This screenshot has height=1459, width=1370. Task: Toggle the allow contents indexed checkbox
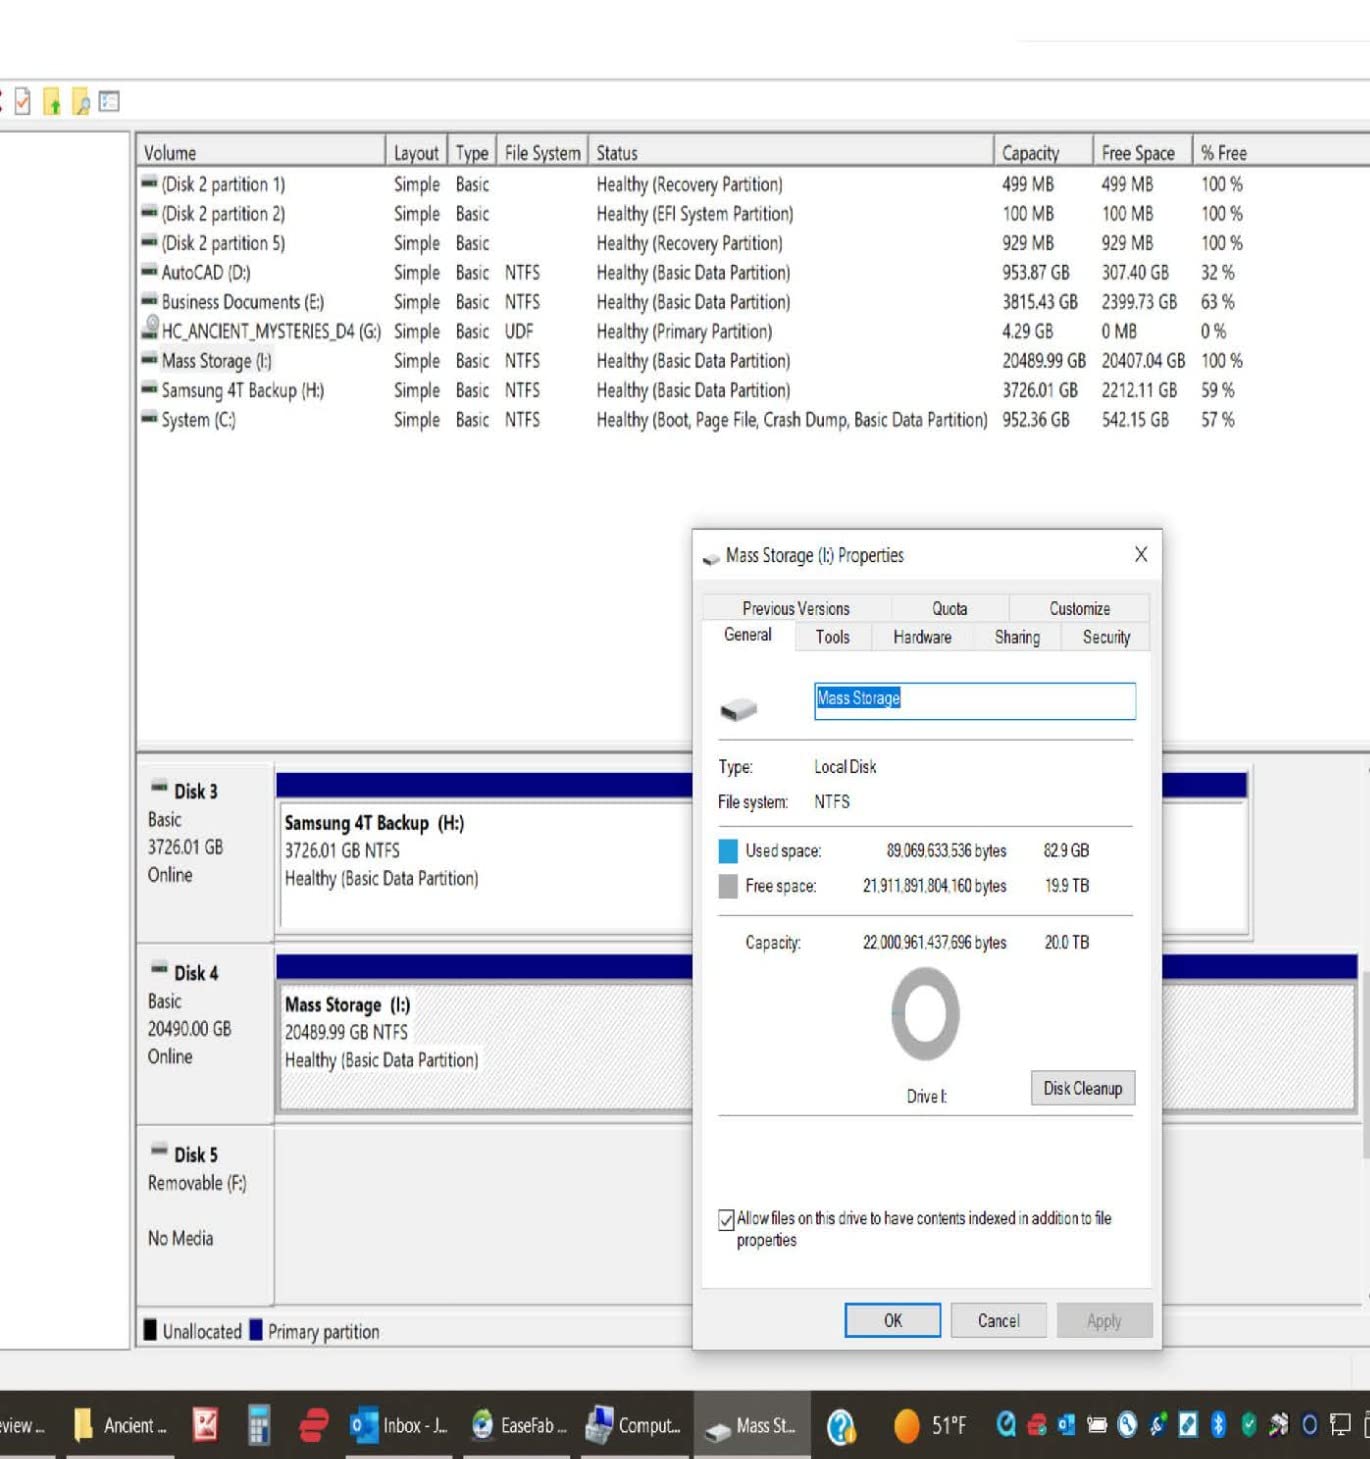pos(726,1219)
